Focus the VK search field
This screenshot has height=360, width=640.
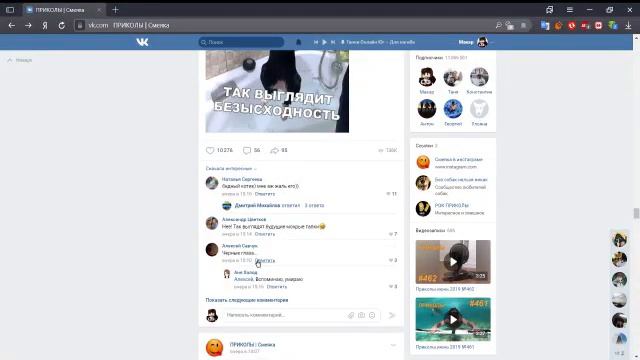coord(241,42)
